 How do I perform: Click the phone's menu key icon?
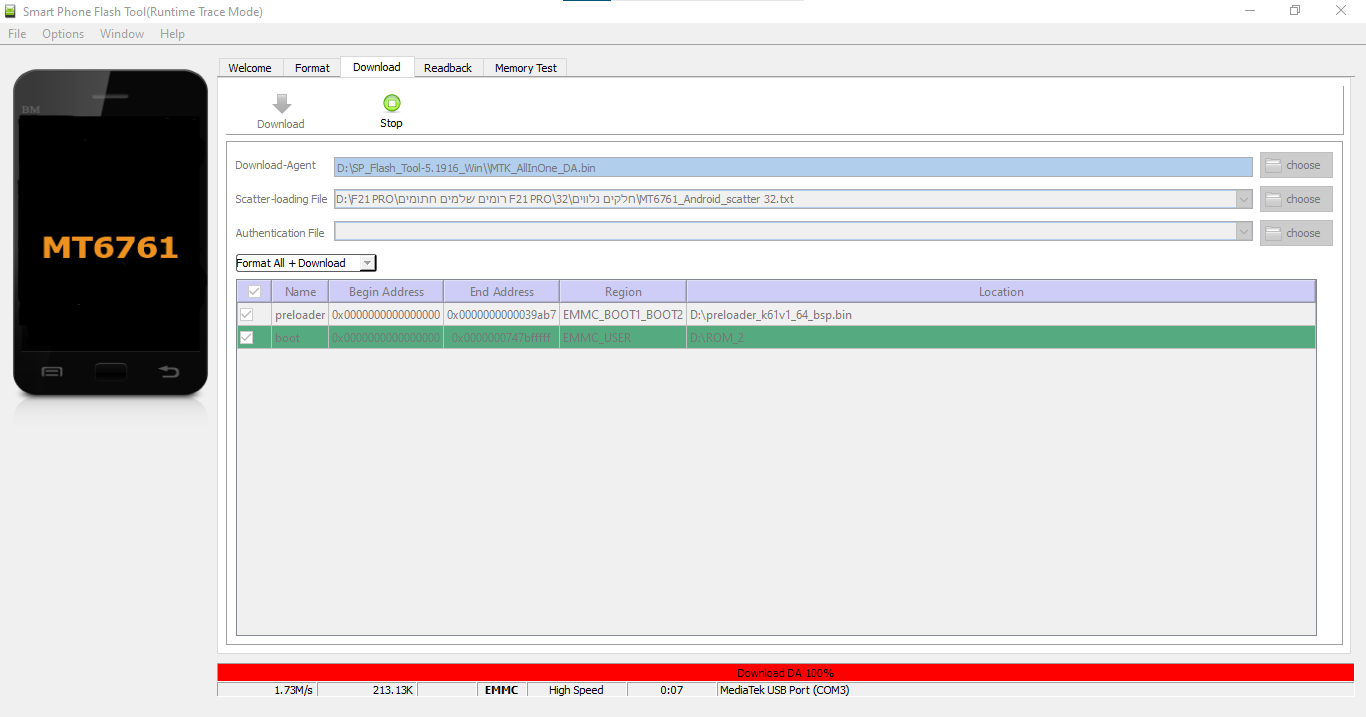pyautogui.click(x=52, y=372)
